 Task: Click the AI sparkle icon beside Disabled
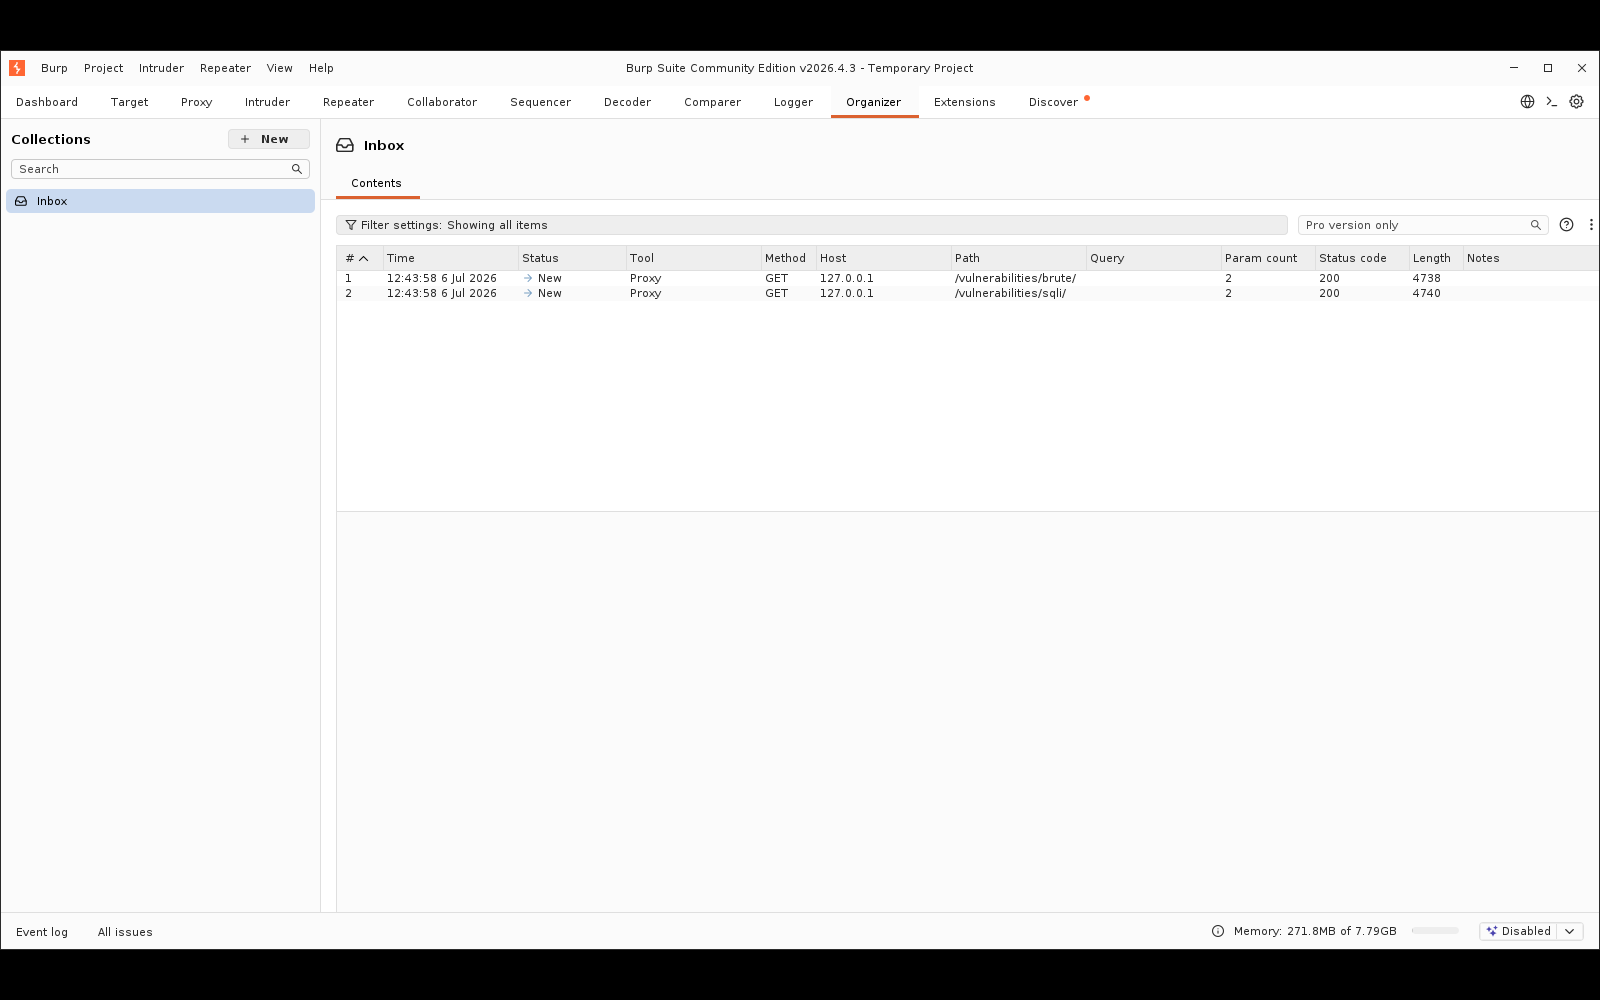coord(1492,931)
